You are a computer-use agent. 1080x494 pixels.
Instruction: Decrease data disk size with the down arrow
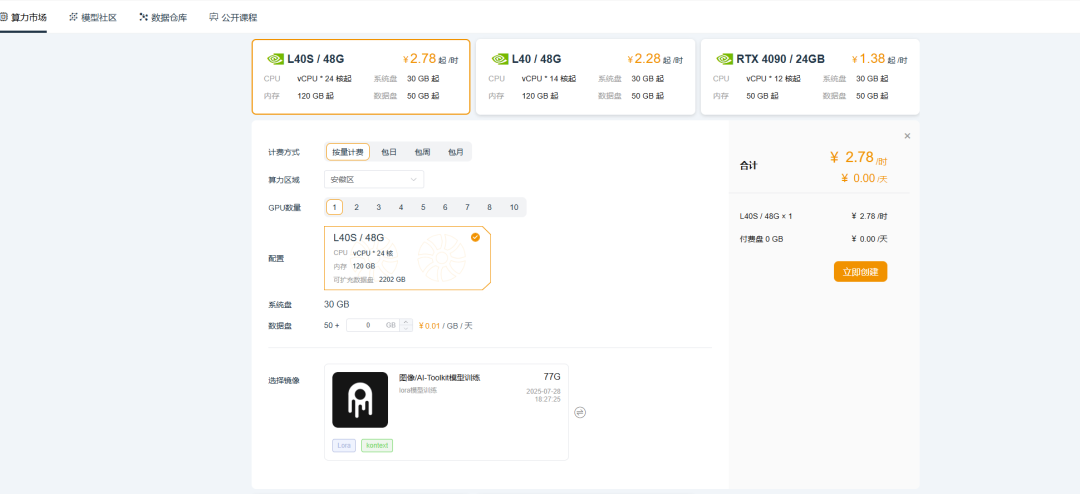pyautogui.click(x=405, y=328)
